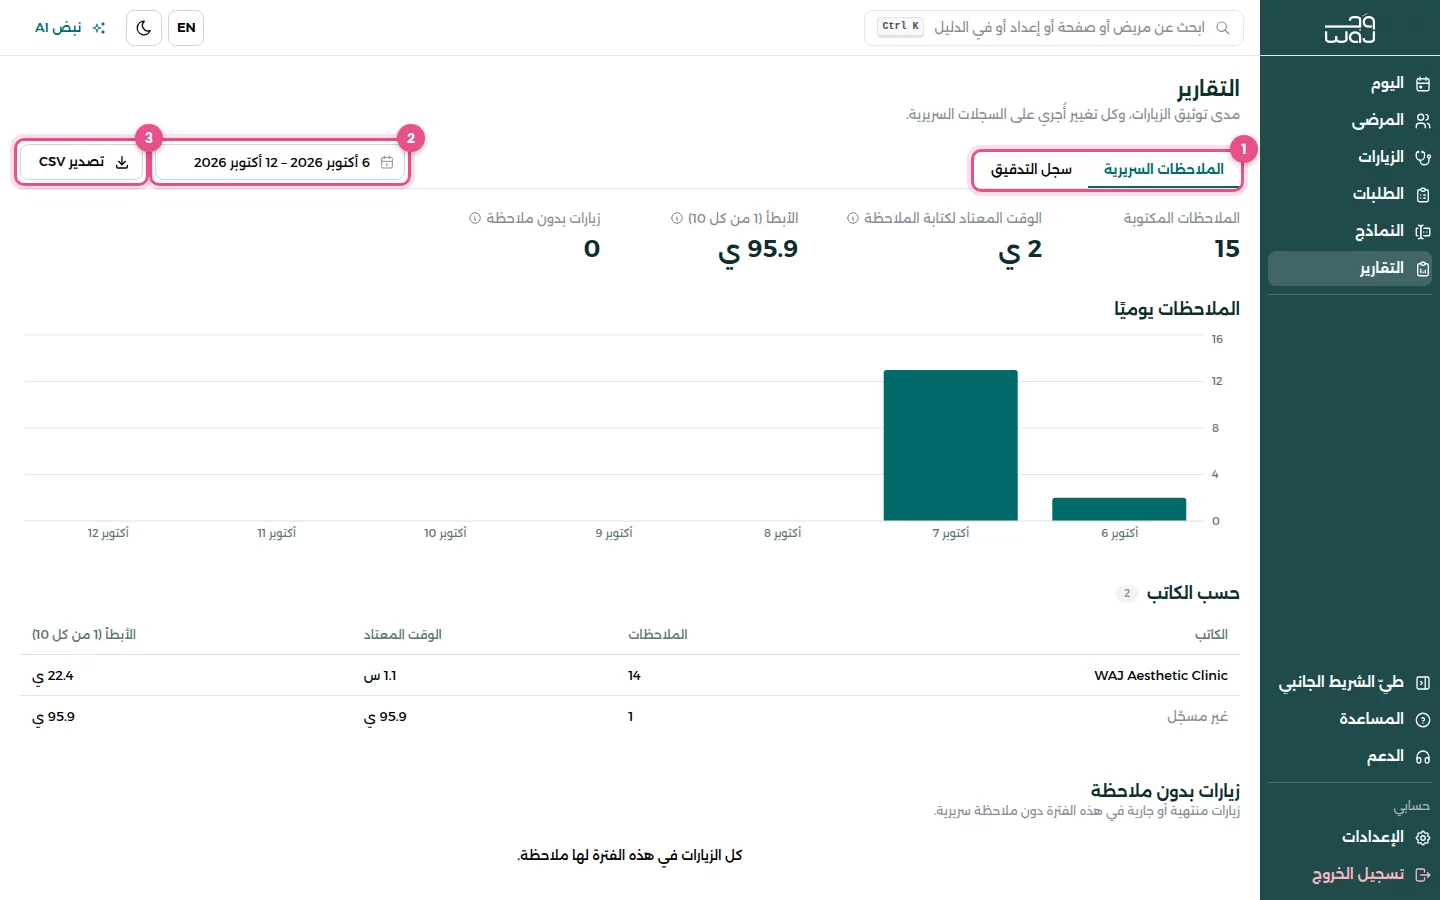Image resolution: width=1440 pixels, height=900 pixels.
Task: Click the stethoscope icon beside الزيارات
Action: (x=1423, y=158)
